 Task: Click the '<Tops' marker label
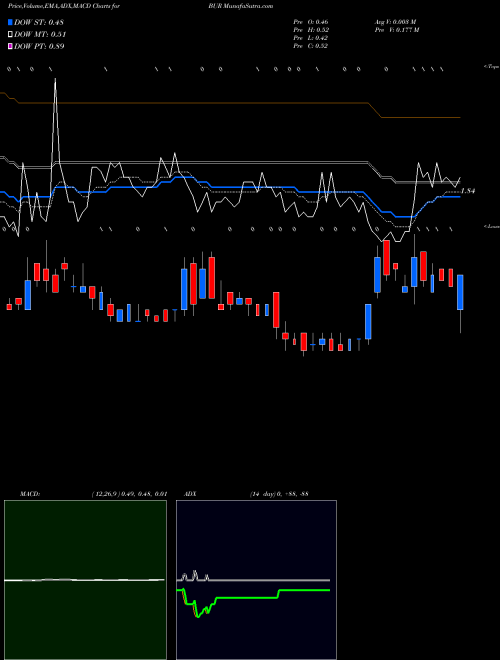(x=492, y=67)
